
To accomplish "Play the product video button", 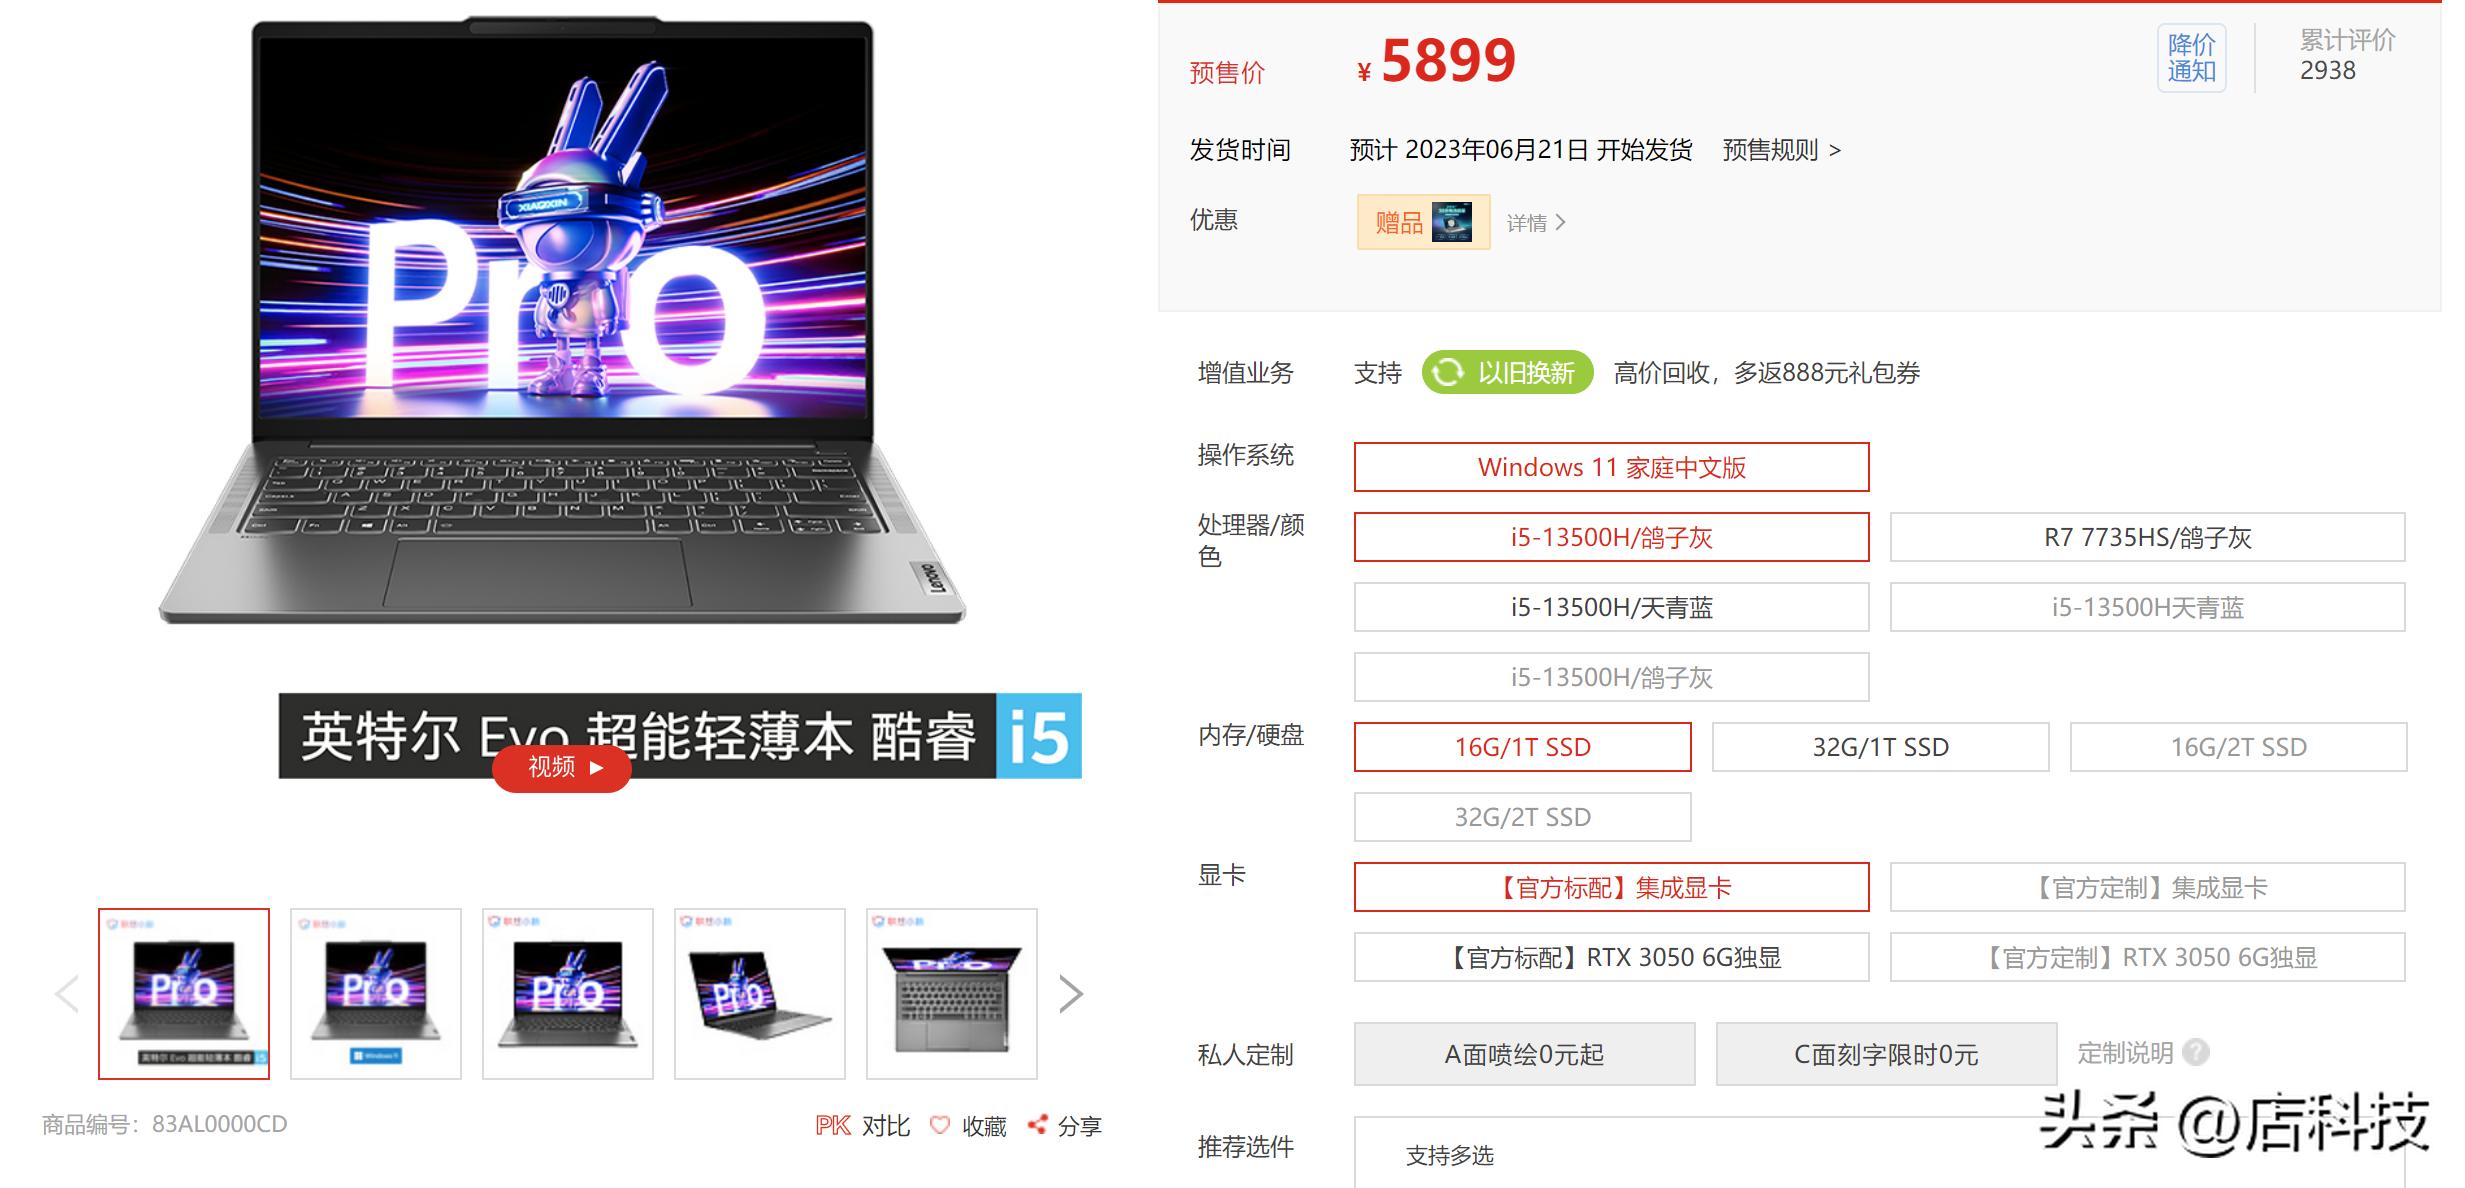I will pos(561,767).
